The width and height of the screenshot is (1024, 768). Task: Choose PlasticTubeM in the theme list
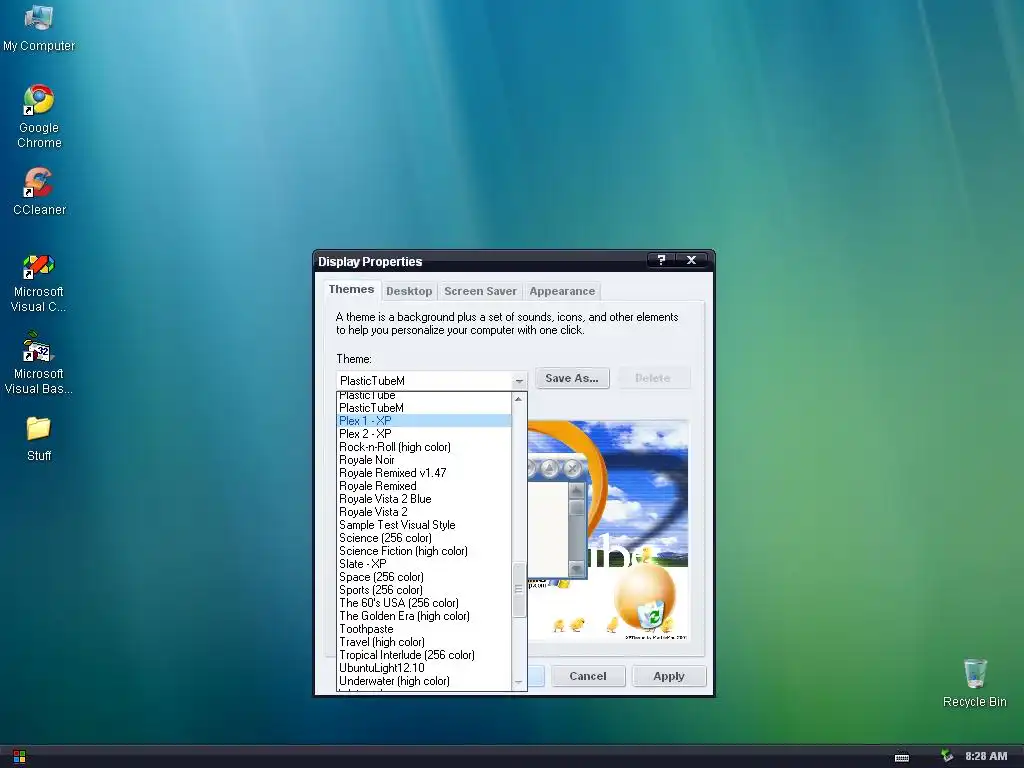[x=424, y=408]
